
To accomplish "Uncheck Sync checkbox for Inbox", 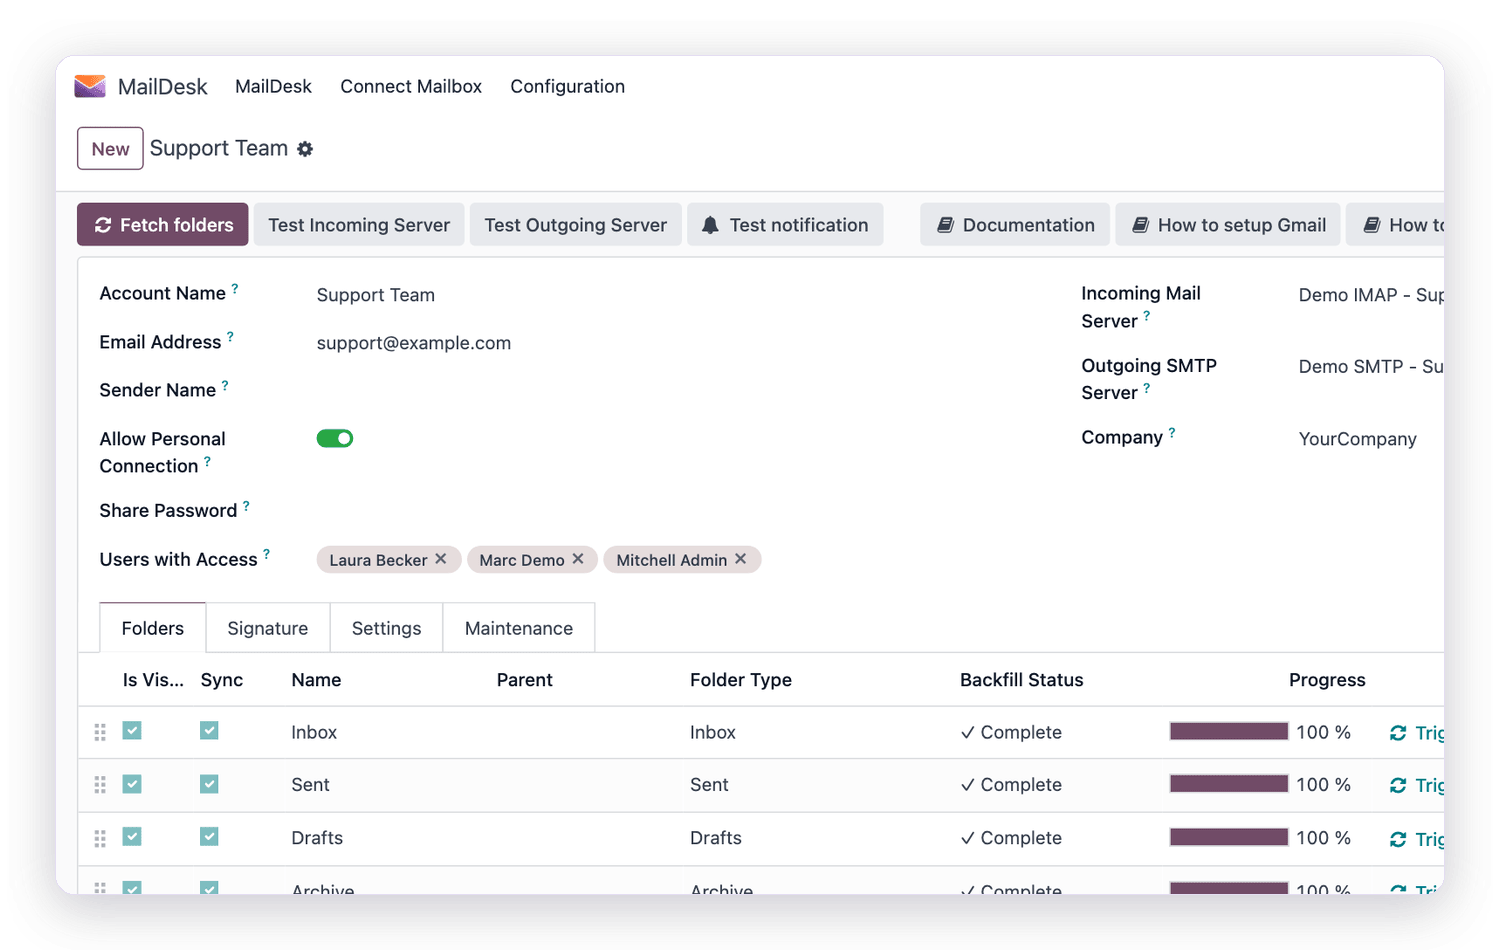I will 209,731.
